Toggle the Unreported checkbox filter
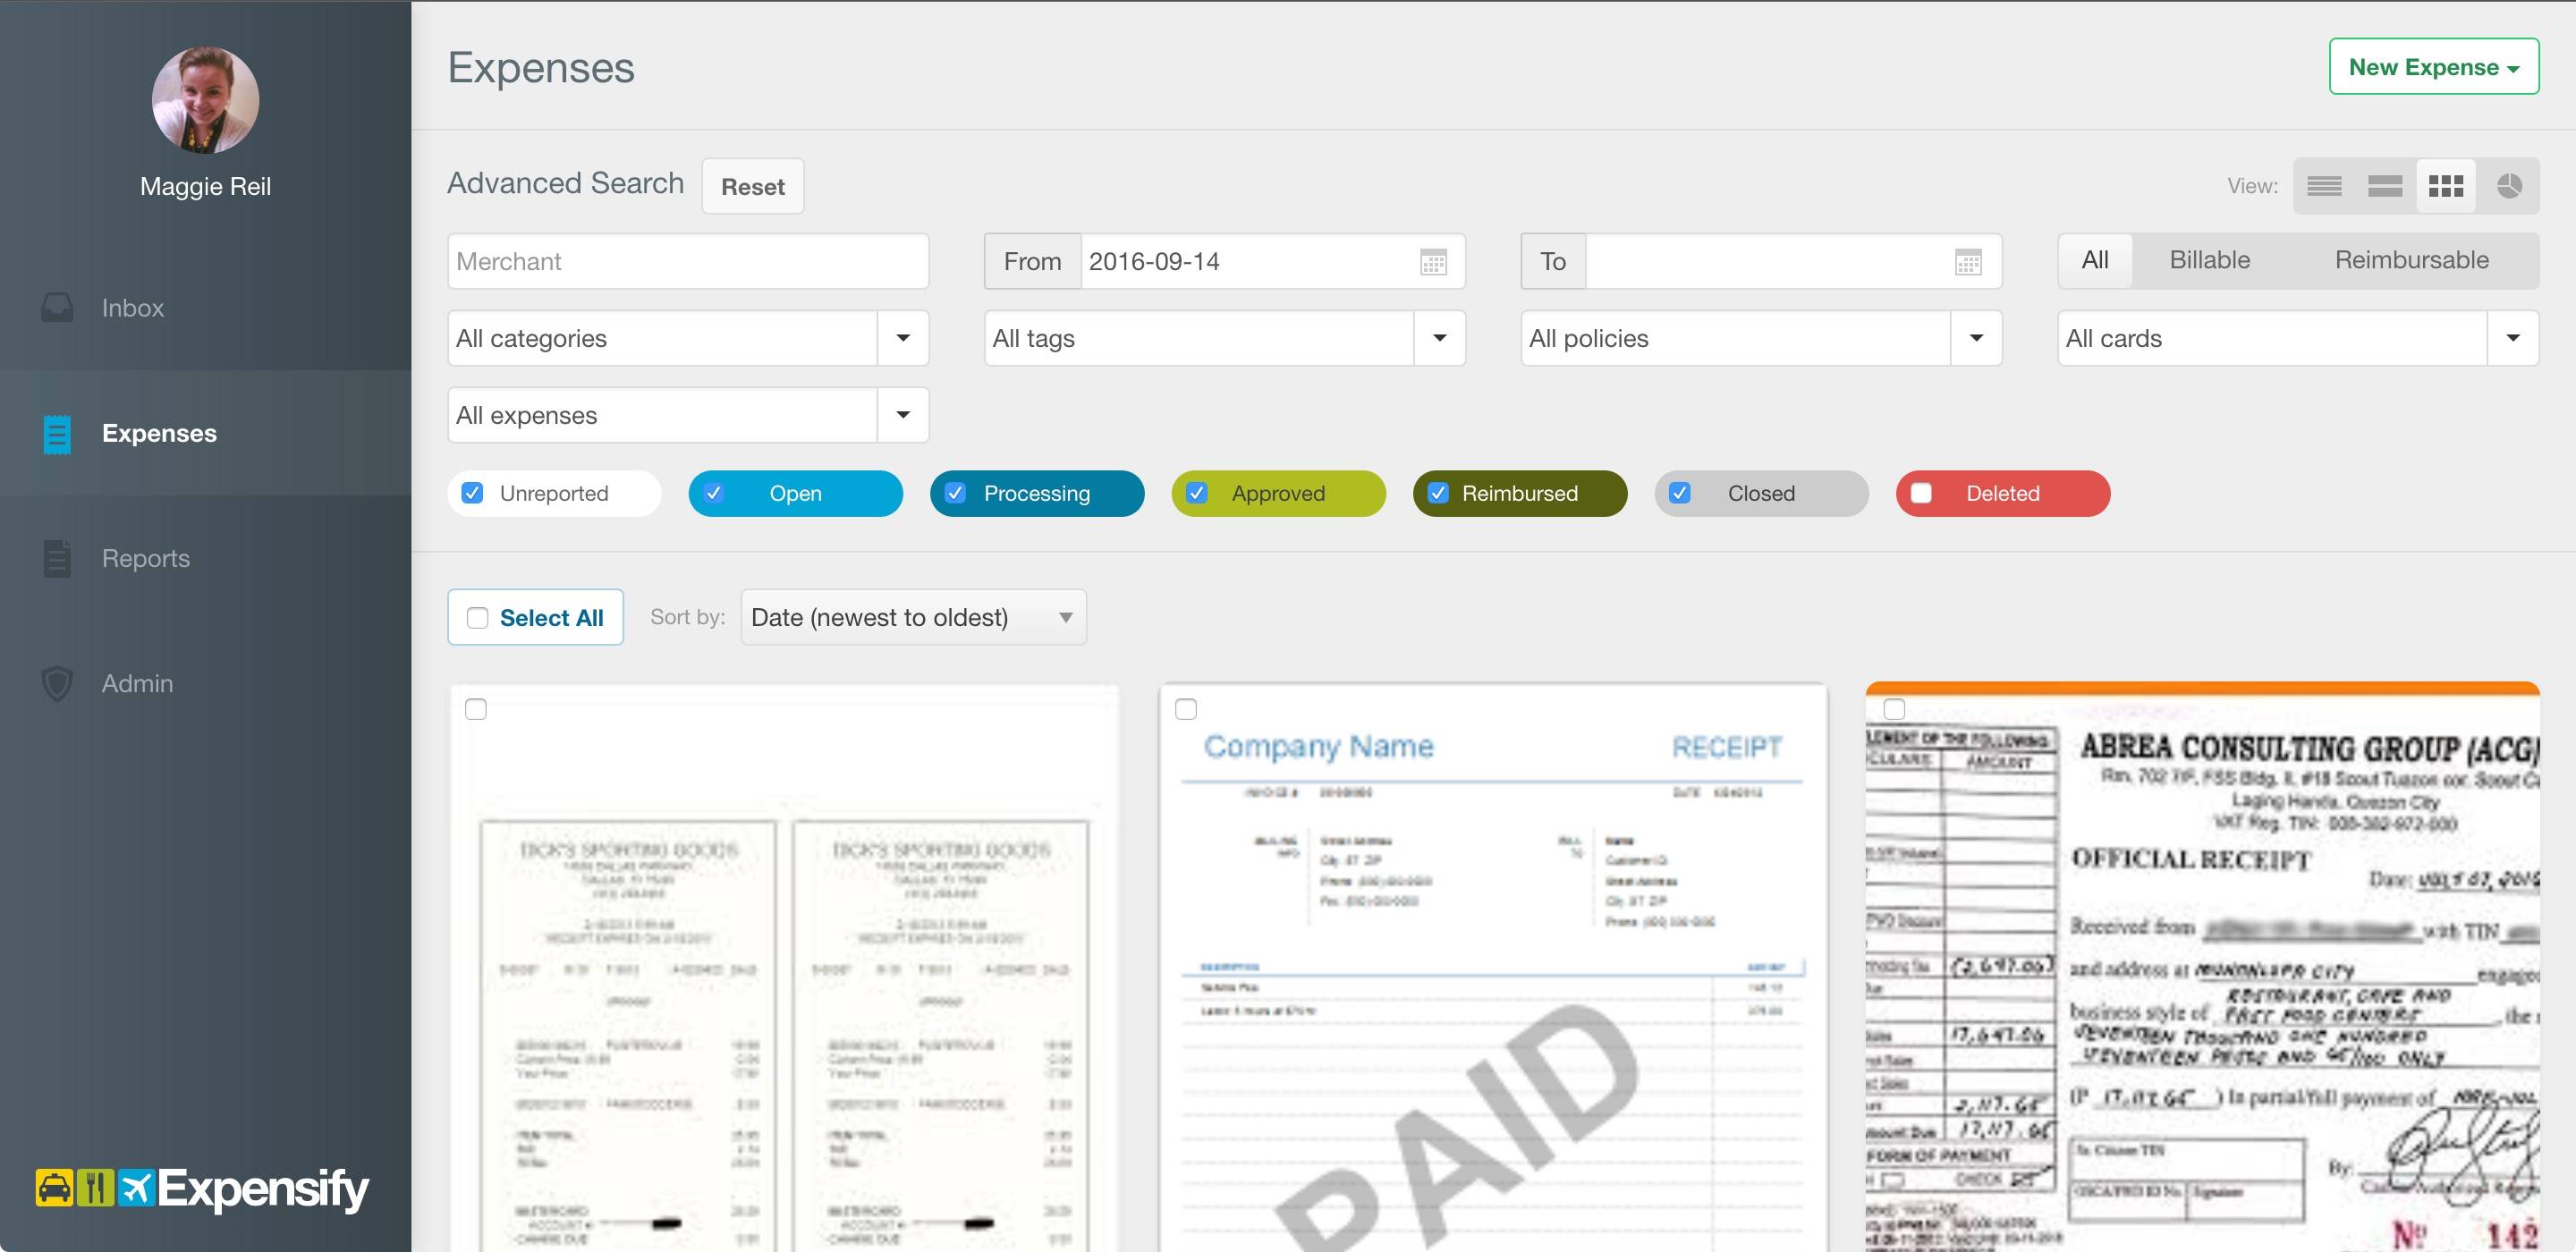Viewport: 2576px width, 1252px height. point(475,493)
